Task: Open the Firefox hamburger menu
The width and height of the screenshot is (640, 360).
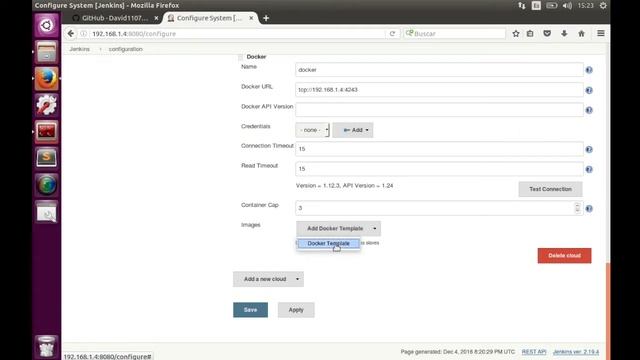Action: click(601, 33)
